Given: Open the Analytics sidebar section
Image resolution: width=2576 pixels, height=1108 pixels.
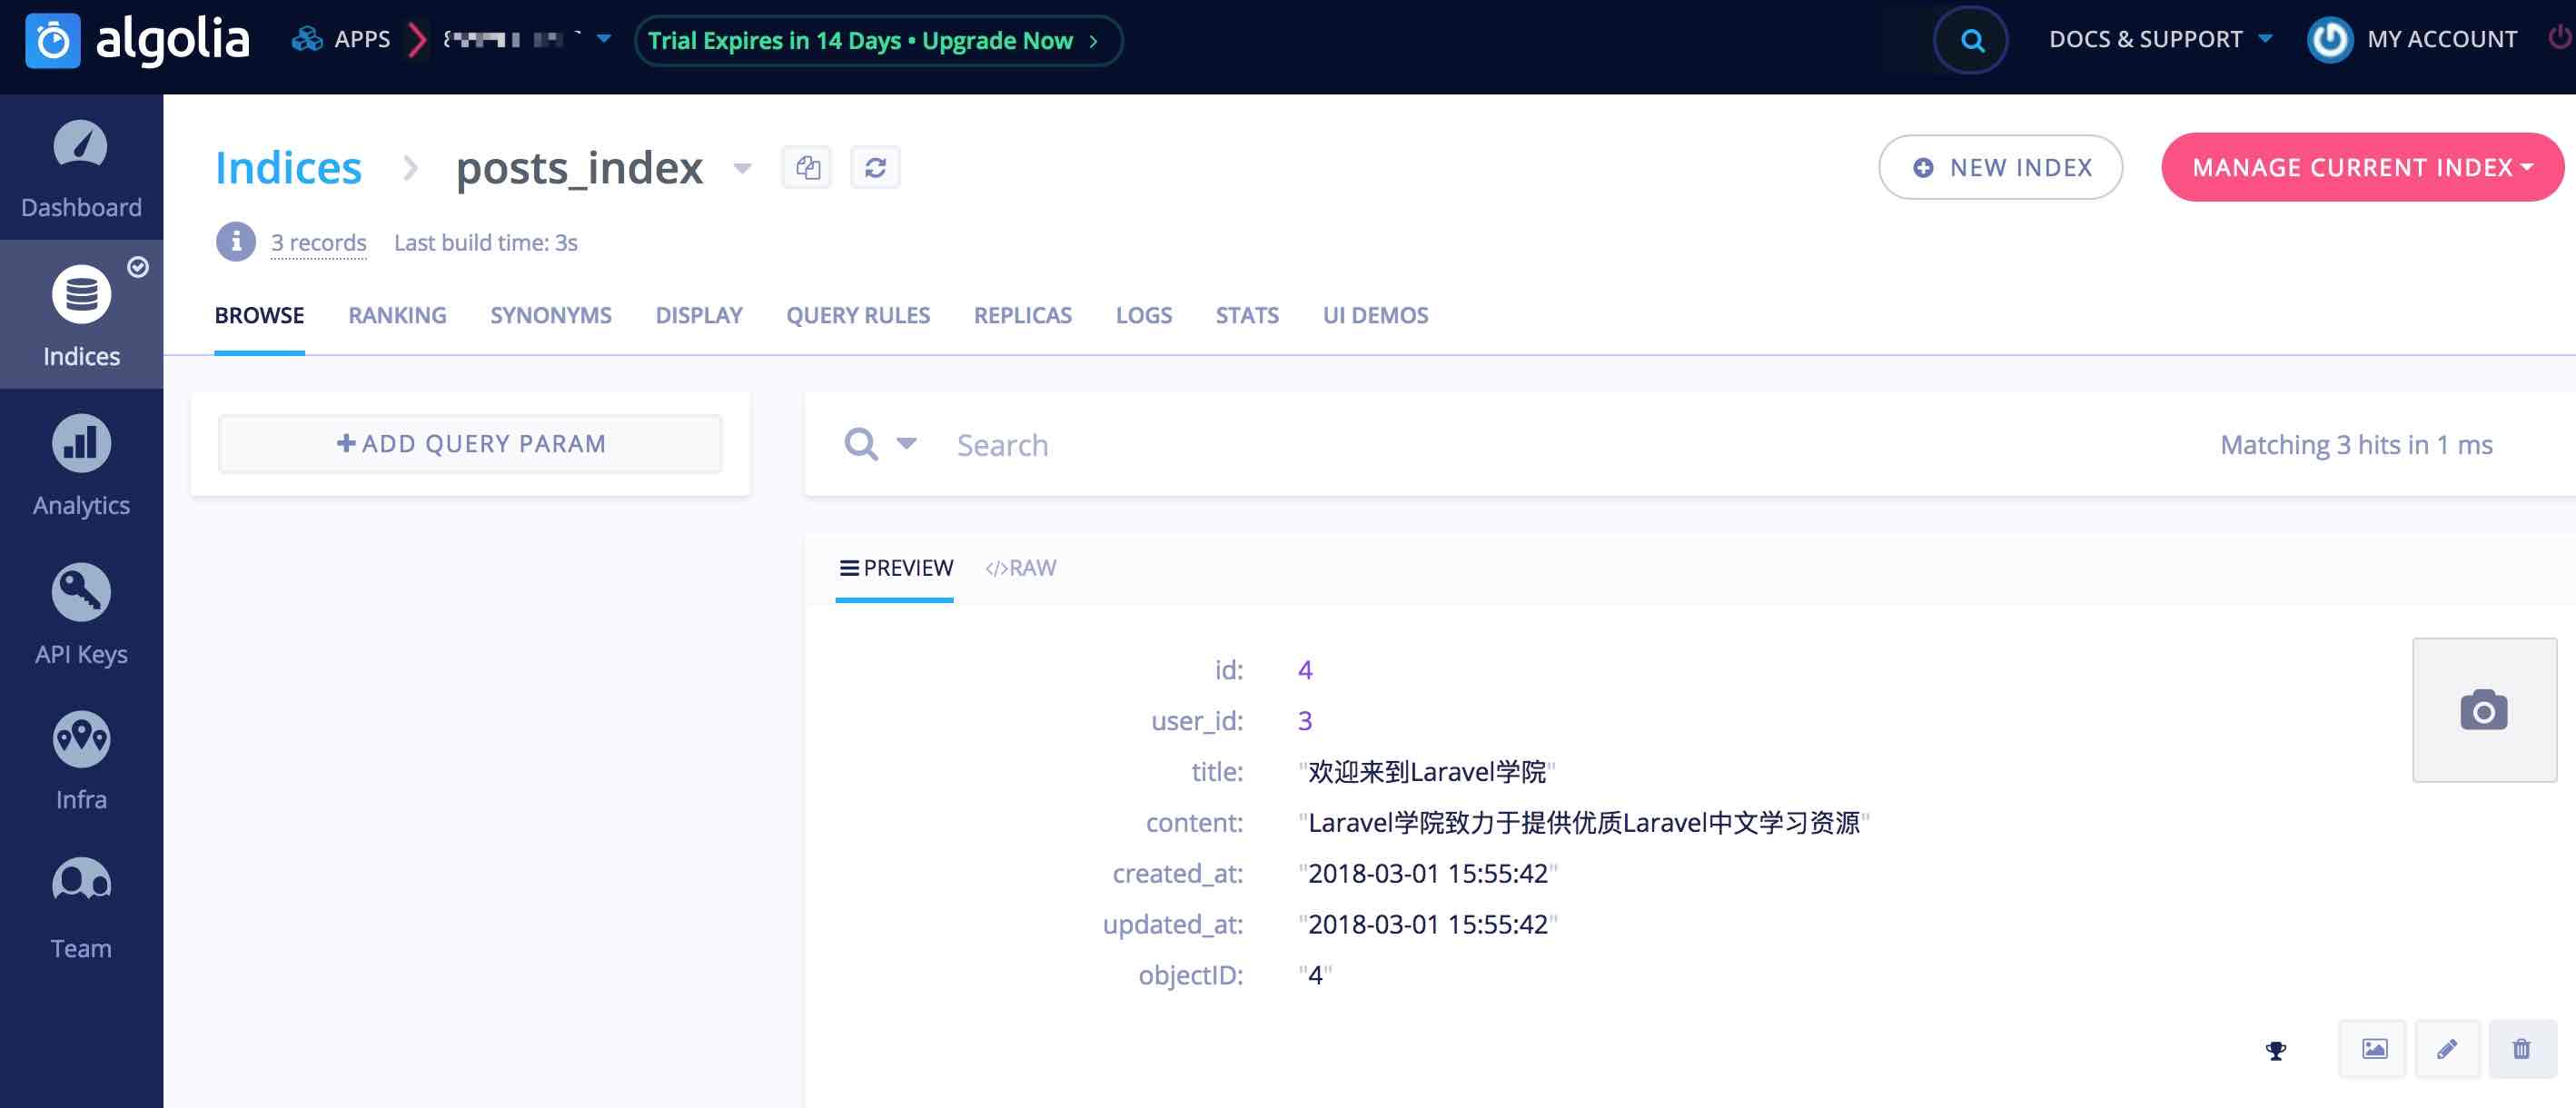Looking at the screenshot, I should pos(81,465).
